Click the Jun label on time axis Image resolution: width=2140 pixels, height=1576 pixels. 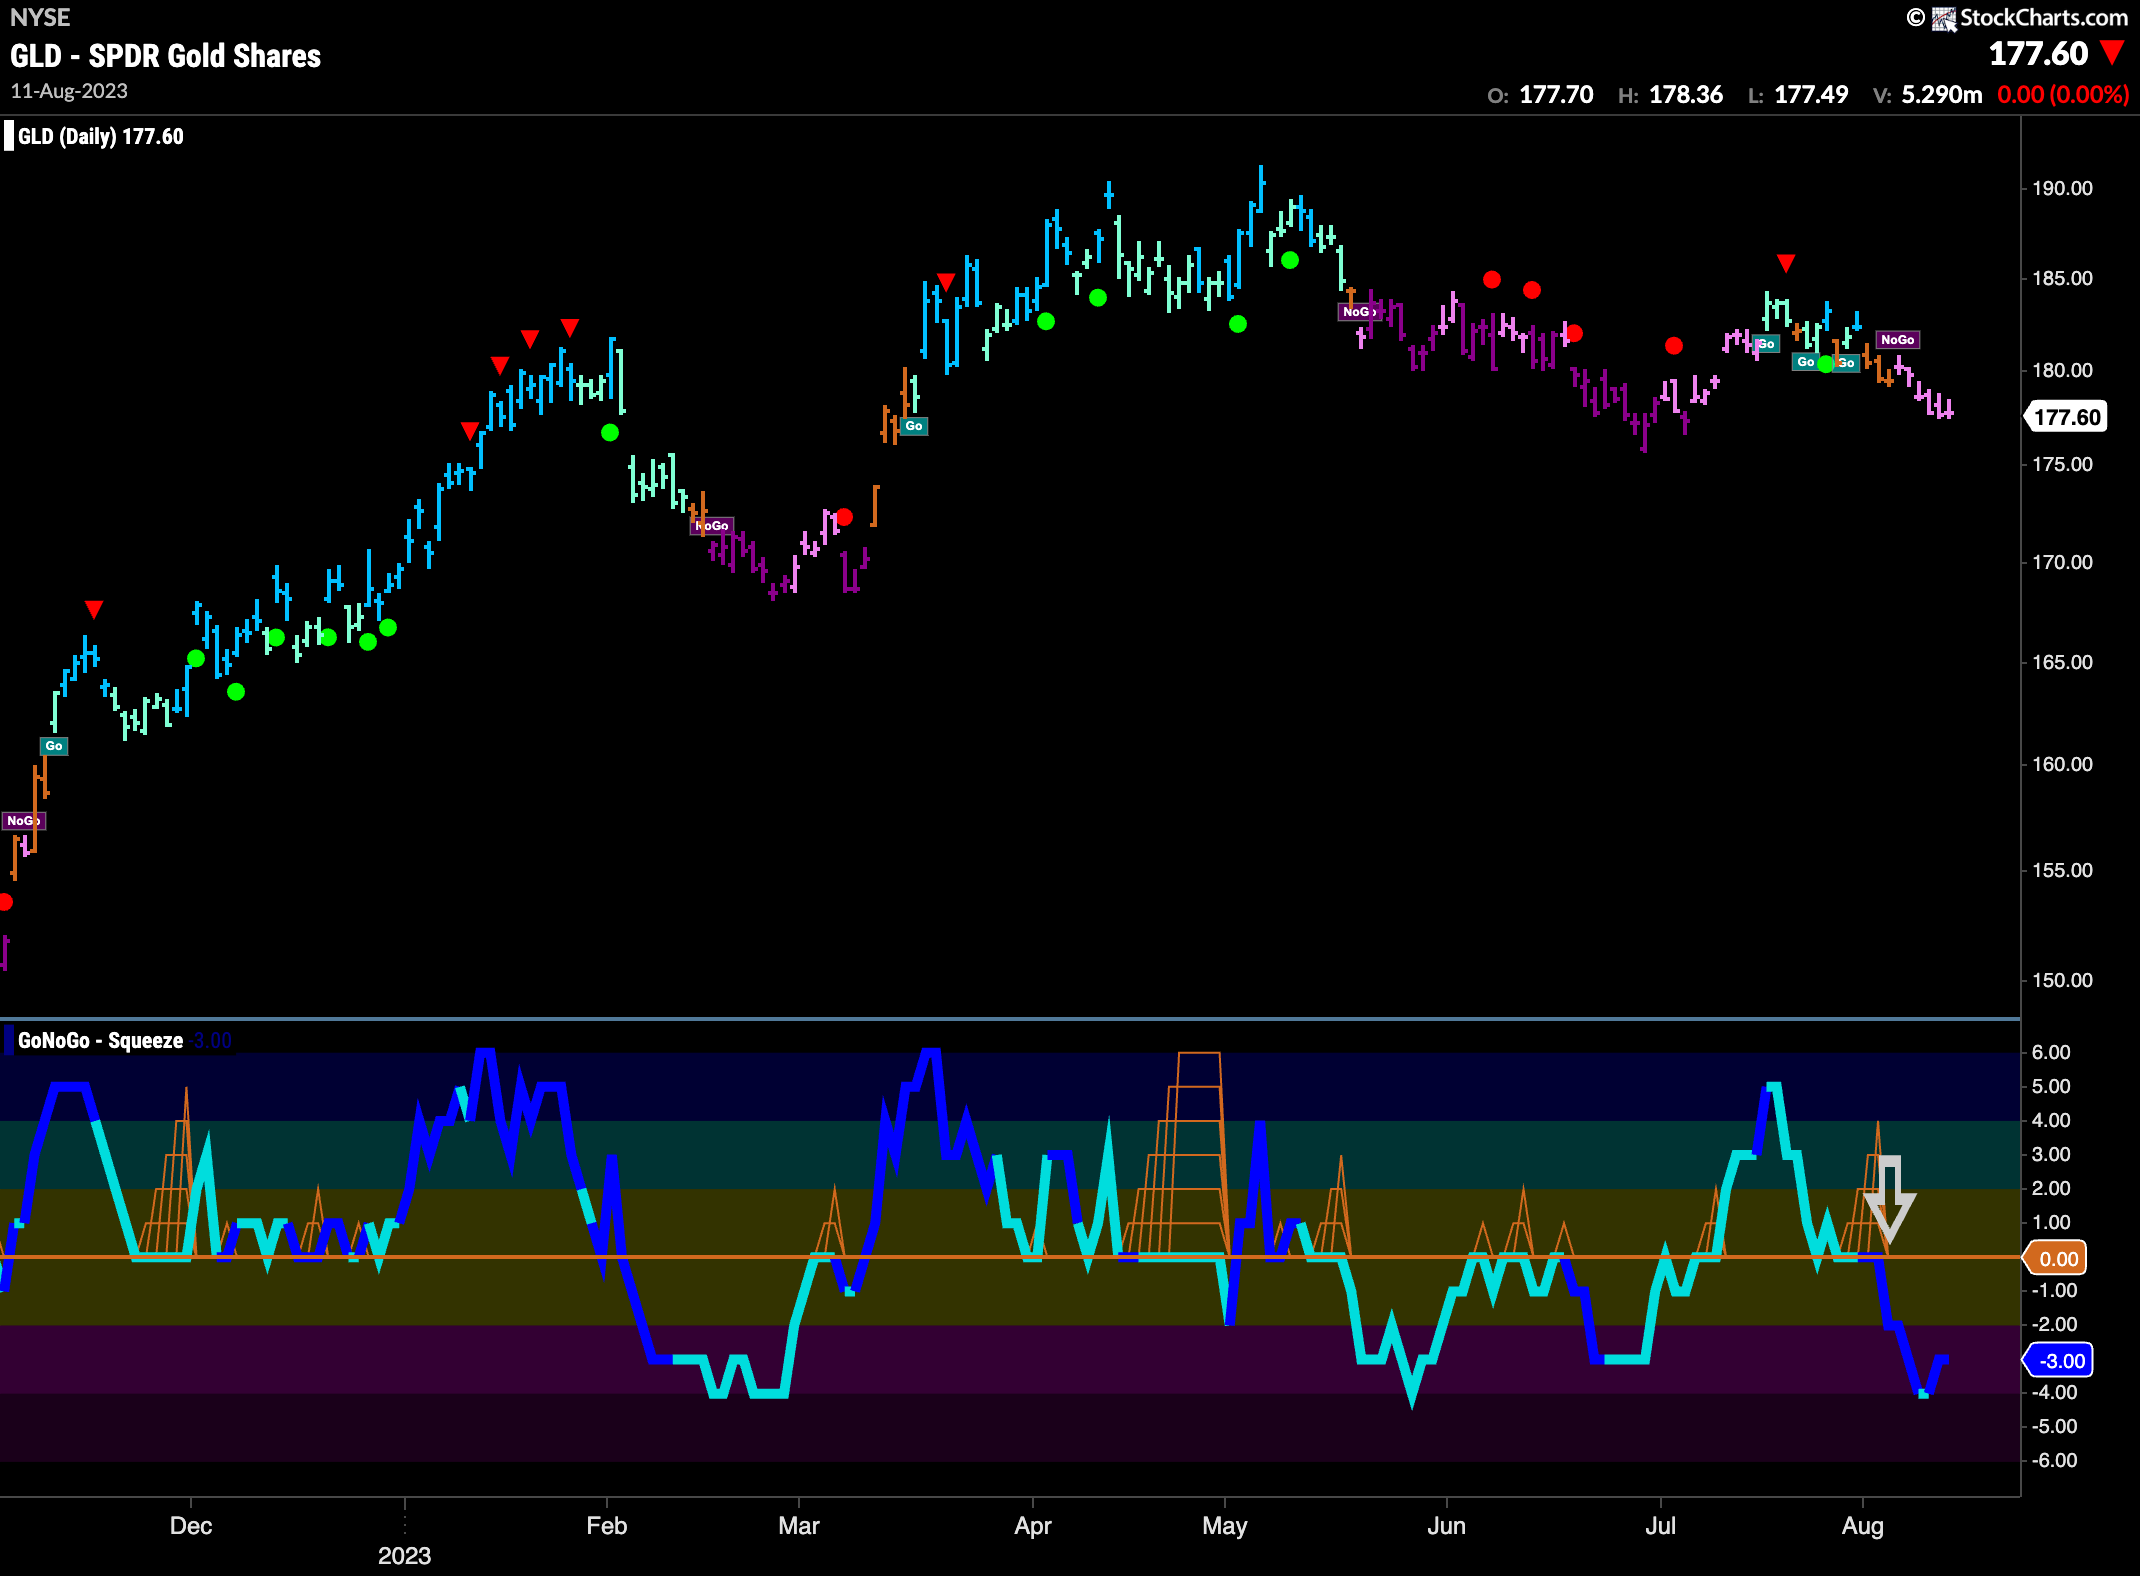(x=1447, y=1526)
